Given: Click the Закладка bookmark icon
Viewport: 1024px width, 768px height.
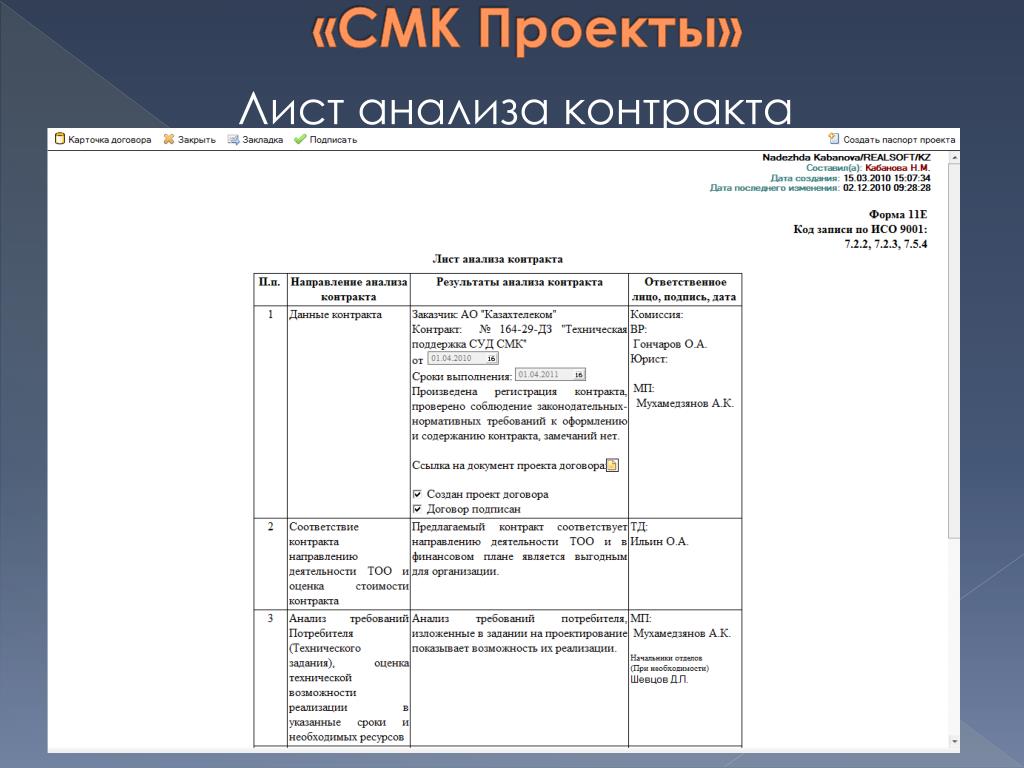Looking at the screenshot, I should click(x=233, y=139).
